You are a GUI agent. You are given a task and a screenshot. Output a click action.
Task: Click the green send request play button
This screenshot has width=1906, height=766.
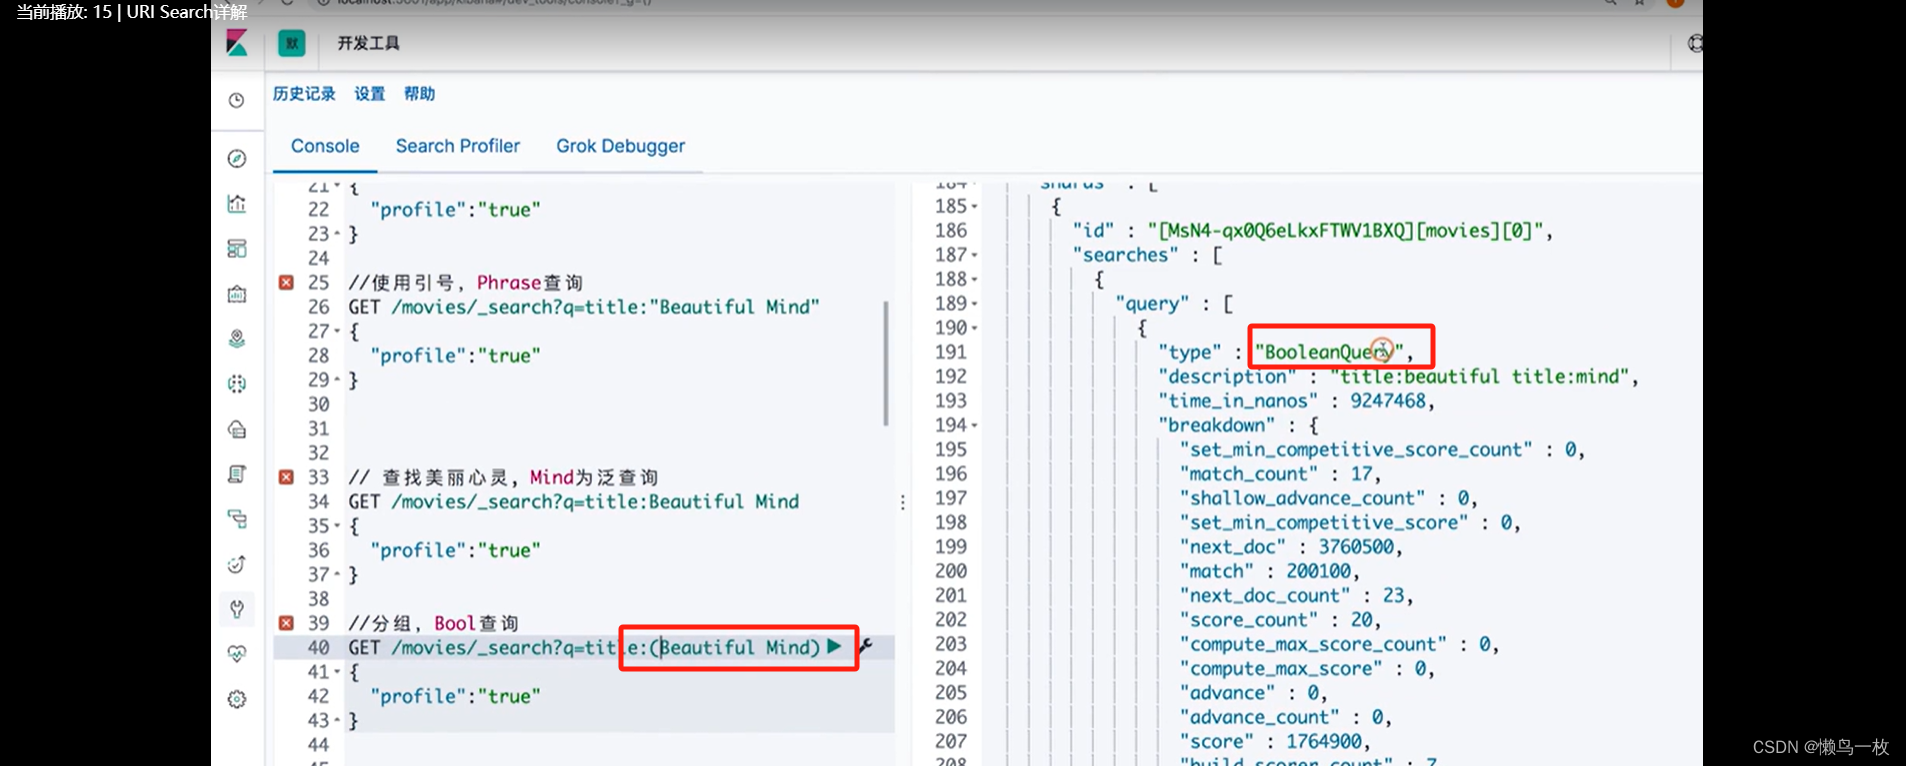click(834, 647)
